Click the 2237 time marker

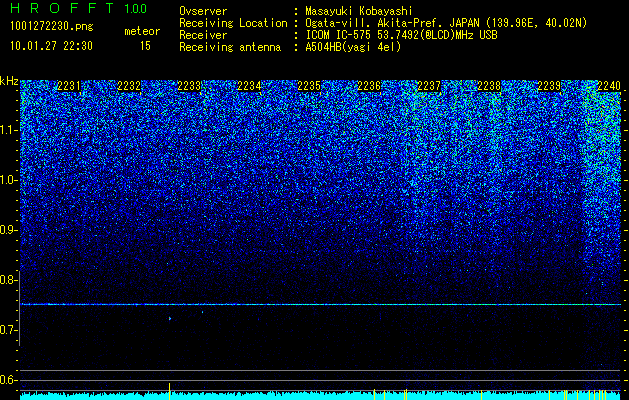click(x=429, y=86)
